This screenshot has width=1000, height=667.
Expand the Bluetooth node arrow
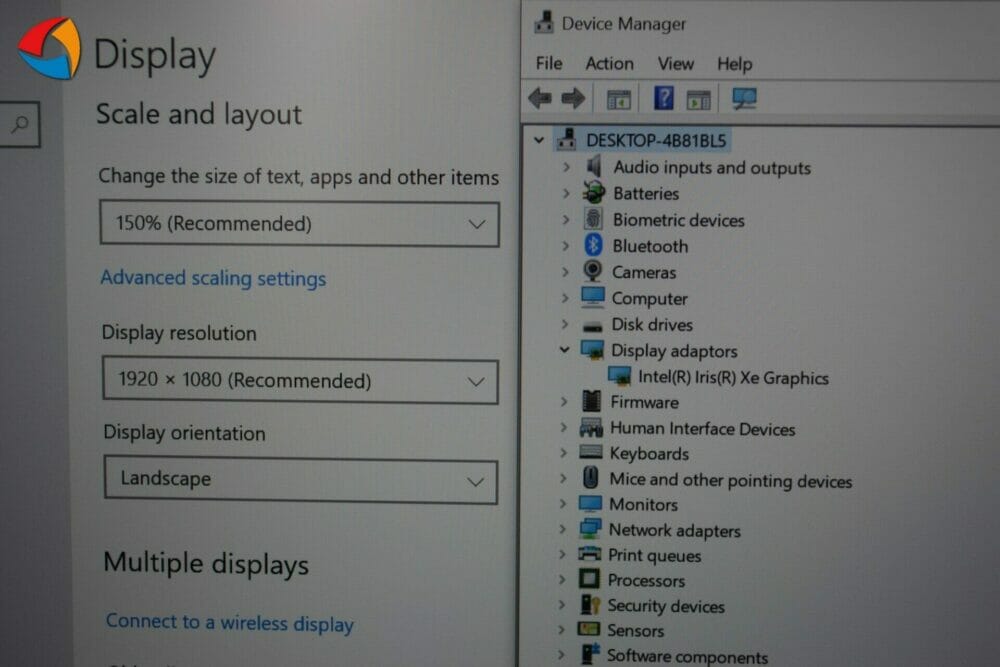point(566,246)
